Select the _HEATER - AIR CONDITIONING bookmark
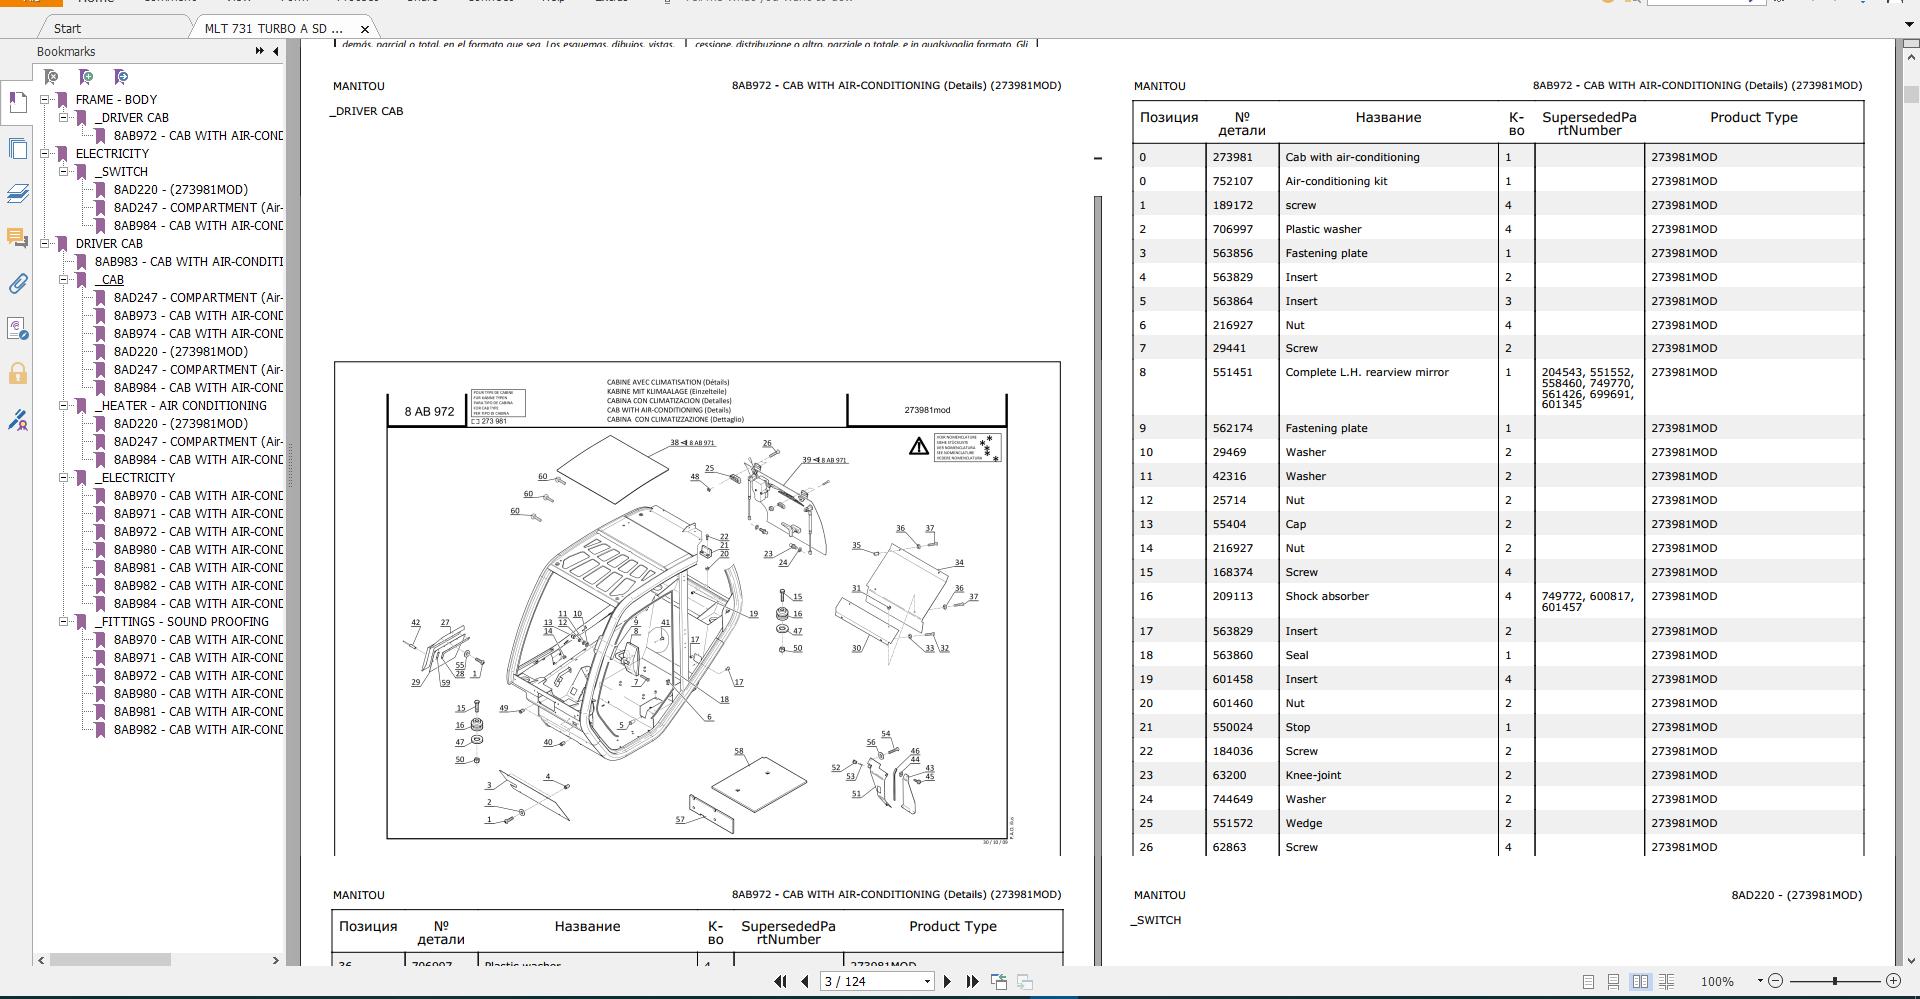This screenshot has width=1920, height=999. pyautogui.click(x=181, y=405)
